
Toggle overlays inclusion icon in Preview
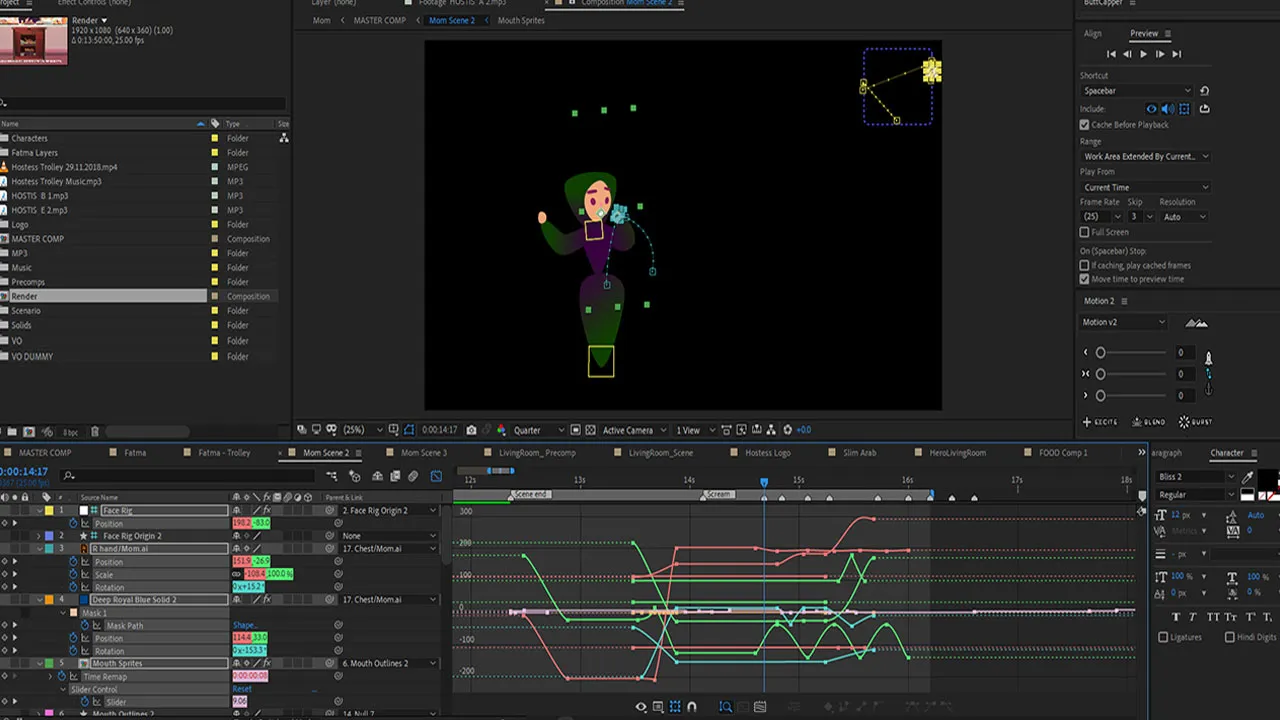point(1185,109)
